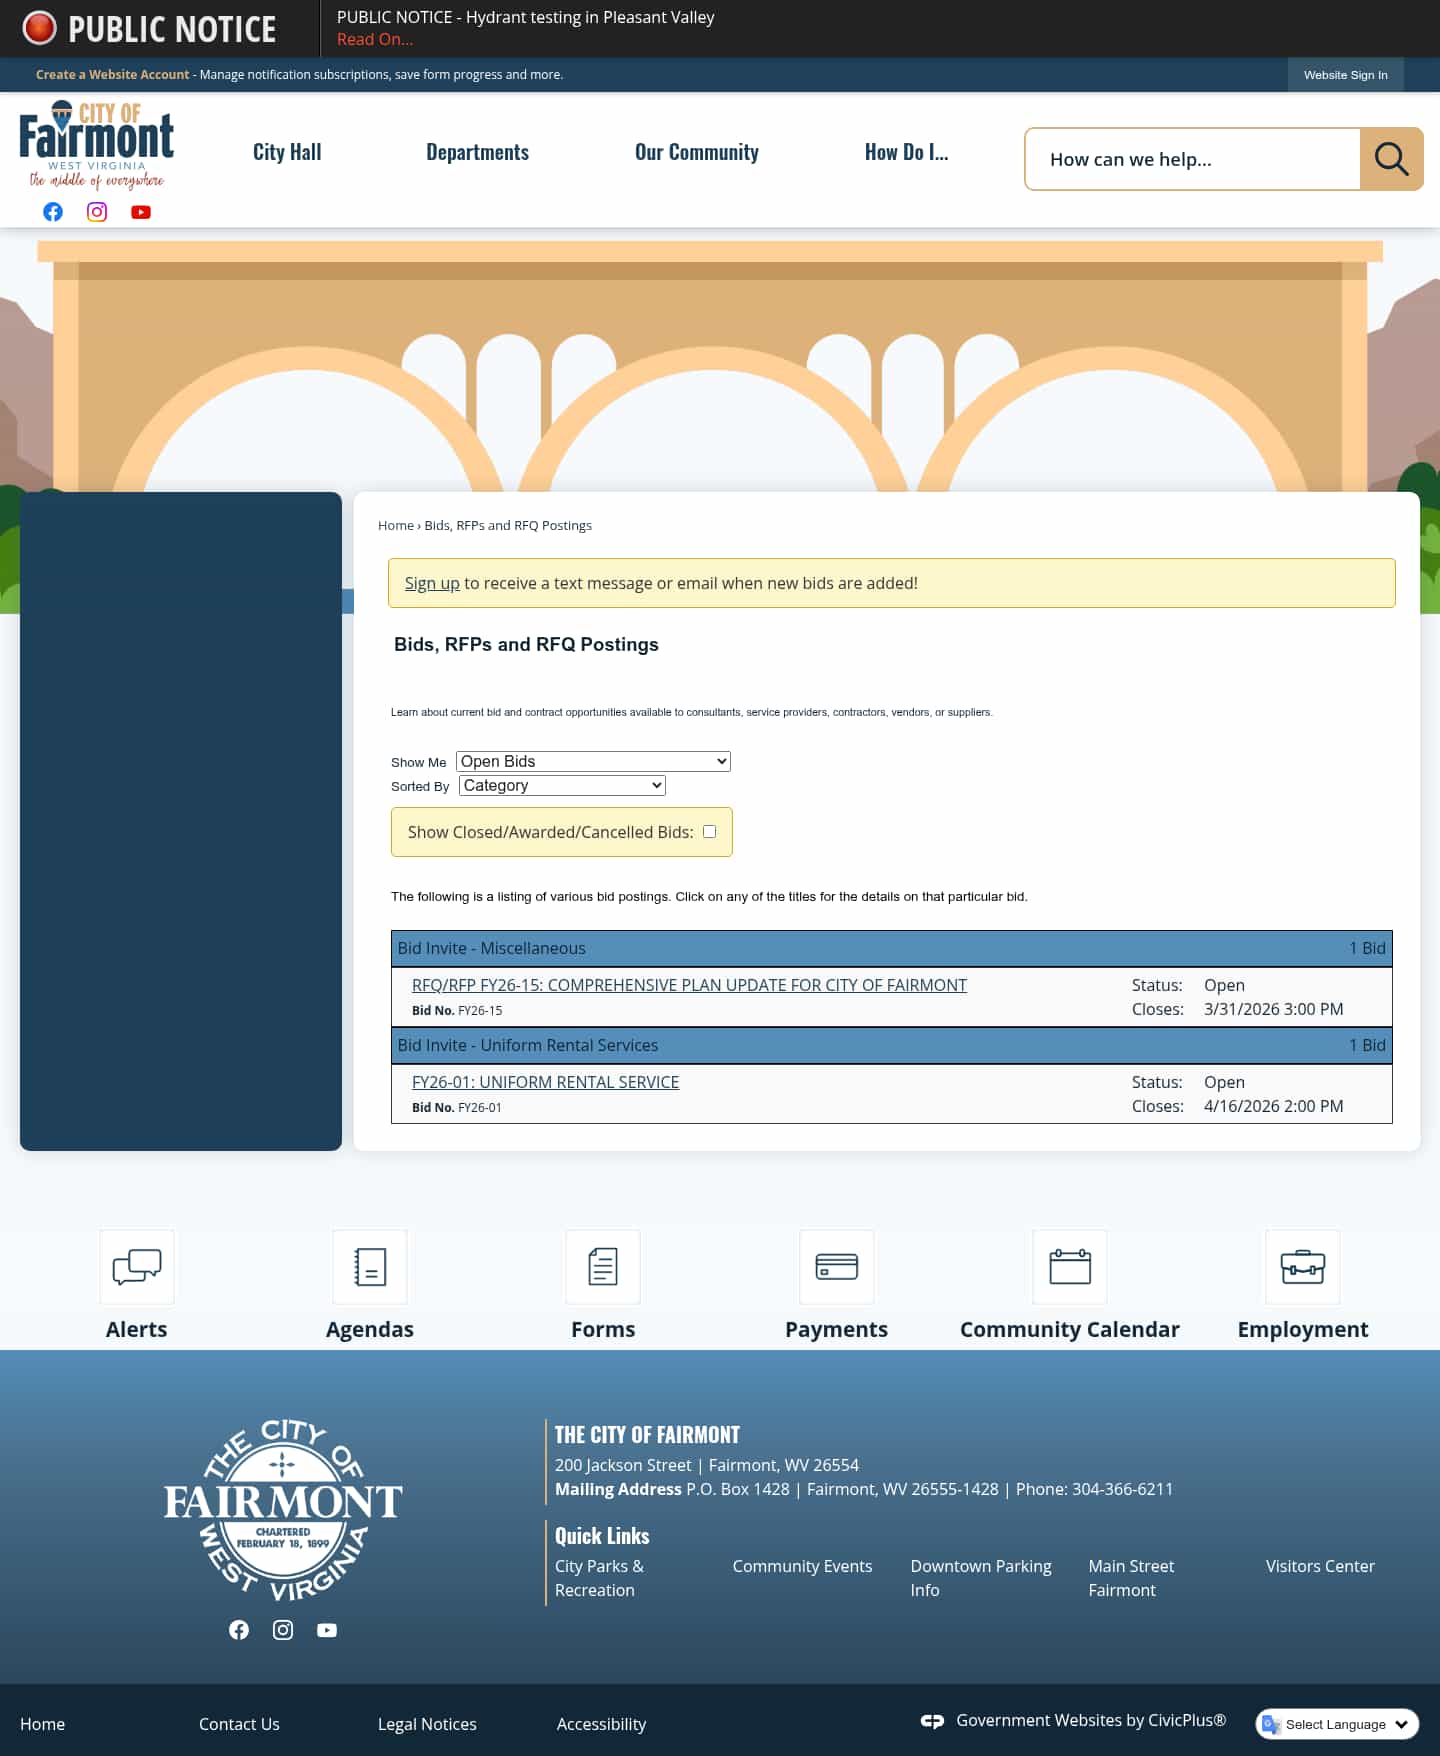The width and height of the screenshot is (1440, 1756).
Task: Click the Community Calendar label link
Action: click(1070, 1329)
